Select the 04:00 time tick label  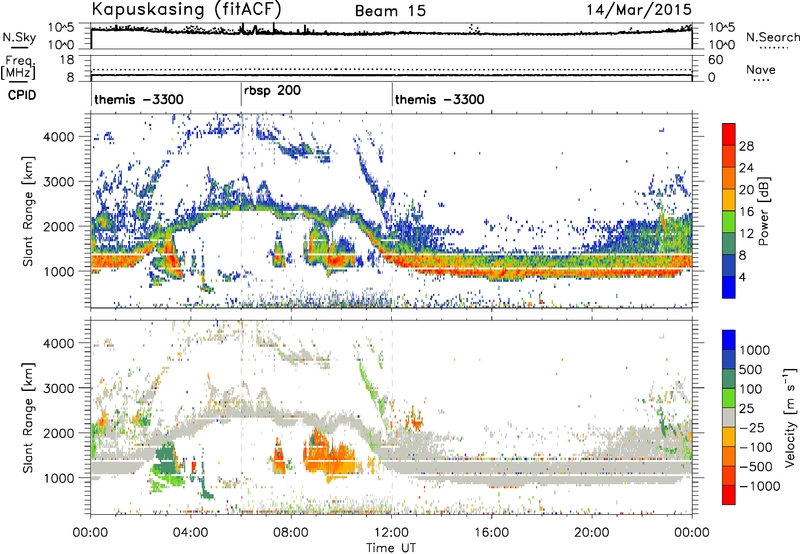point(191,533)
